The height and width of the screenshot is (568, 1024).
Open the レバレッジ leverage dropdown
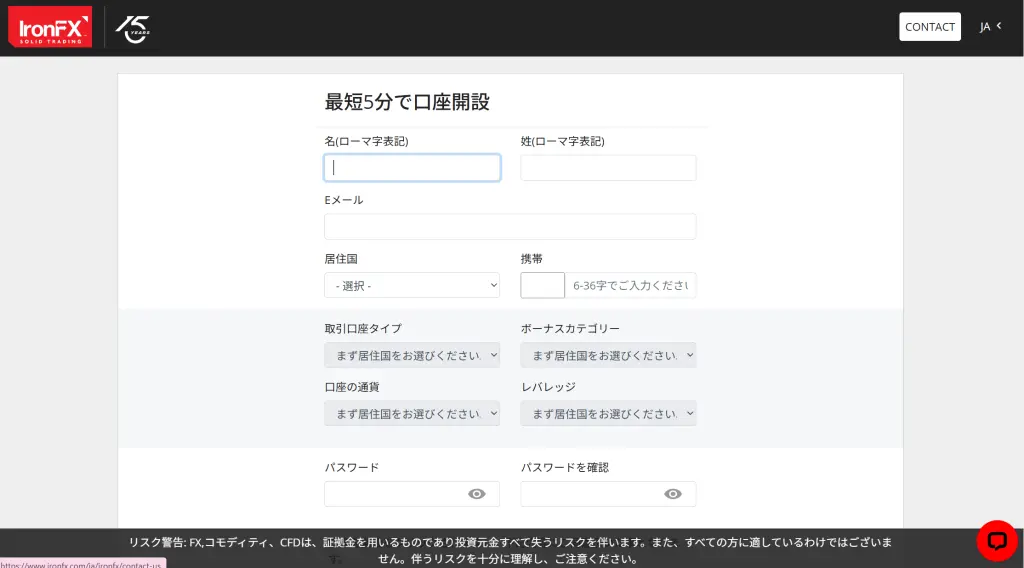tap(608, 414)
